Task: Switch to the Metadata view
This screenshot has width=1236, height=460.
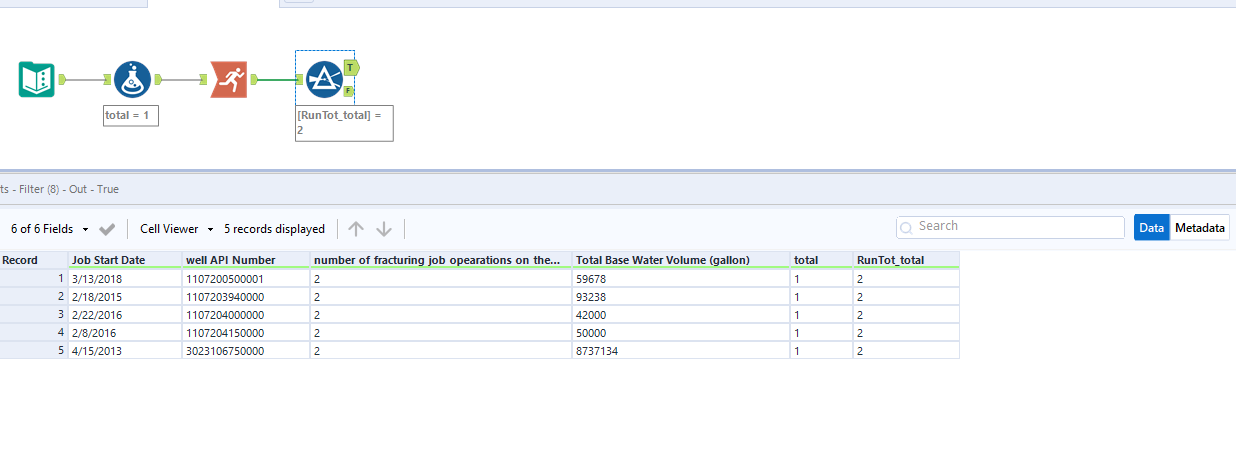Action: click(1200, 228)
